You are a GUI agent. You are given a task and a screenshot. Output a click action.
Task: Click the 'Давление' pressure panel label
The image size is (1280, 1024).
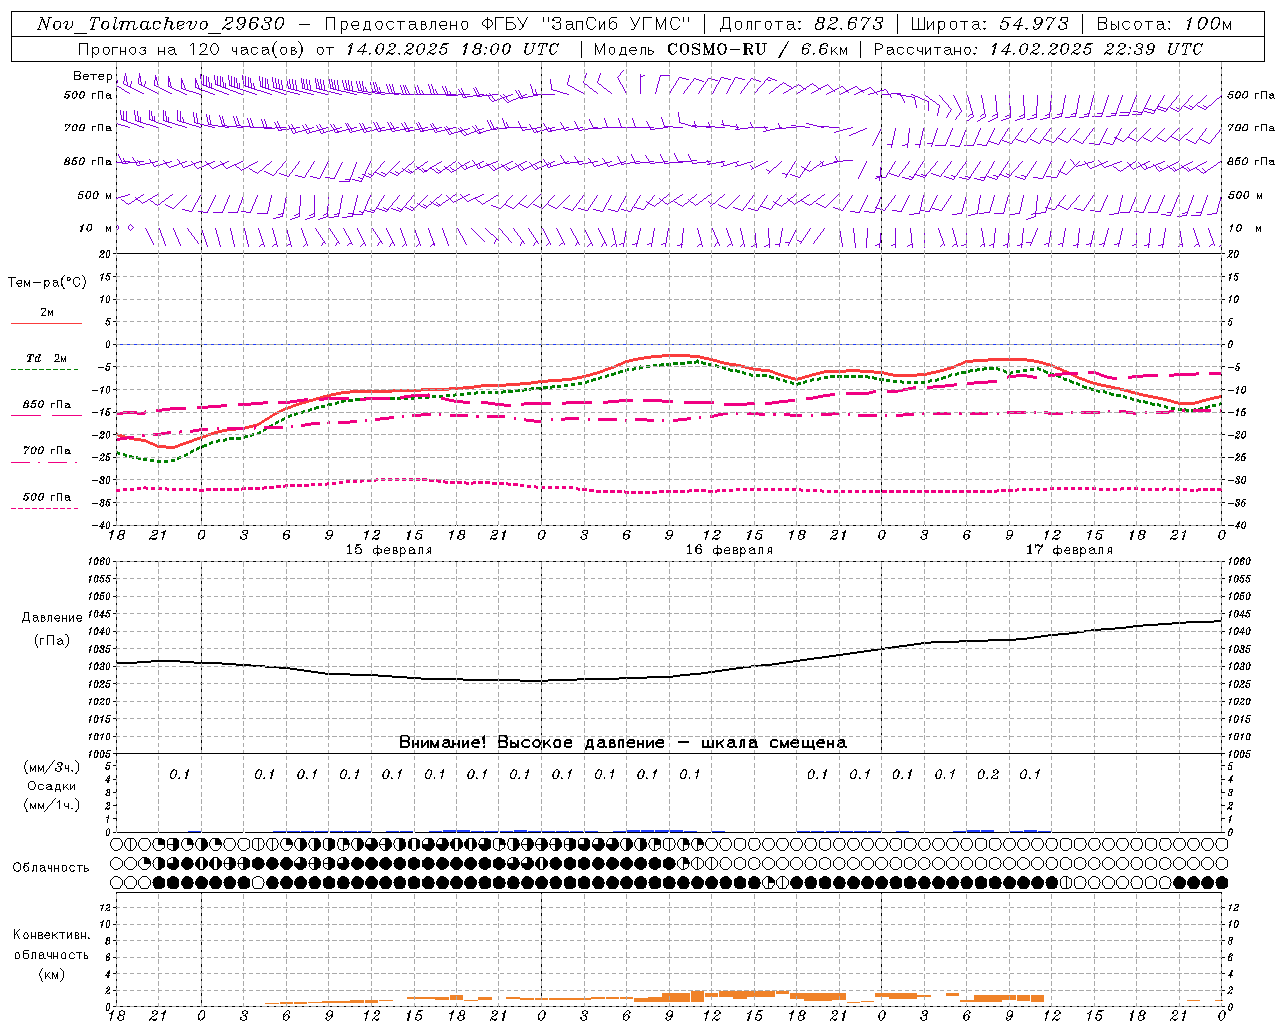click(x=52, y=618)
